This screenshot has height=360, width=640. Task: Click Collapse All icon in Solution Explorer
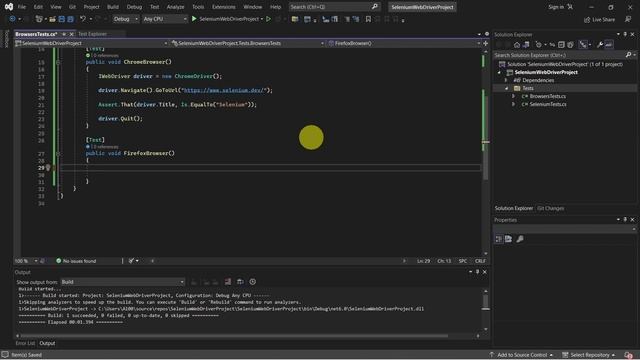tap(561, 45)
